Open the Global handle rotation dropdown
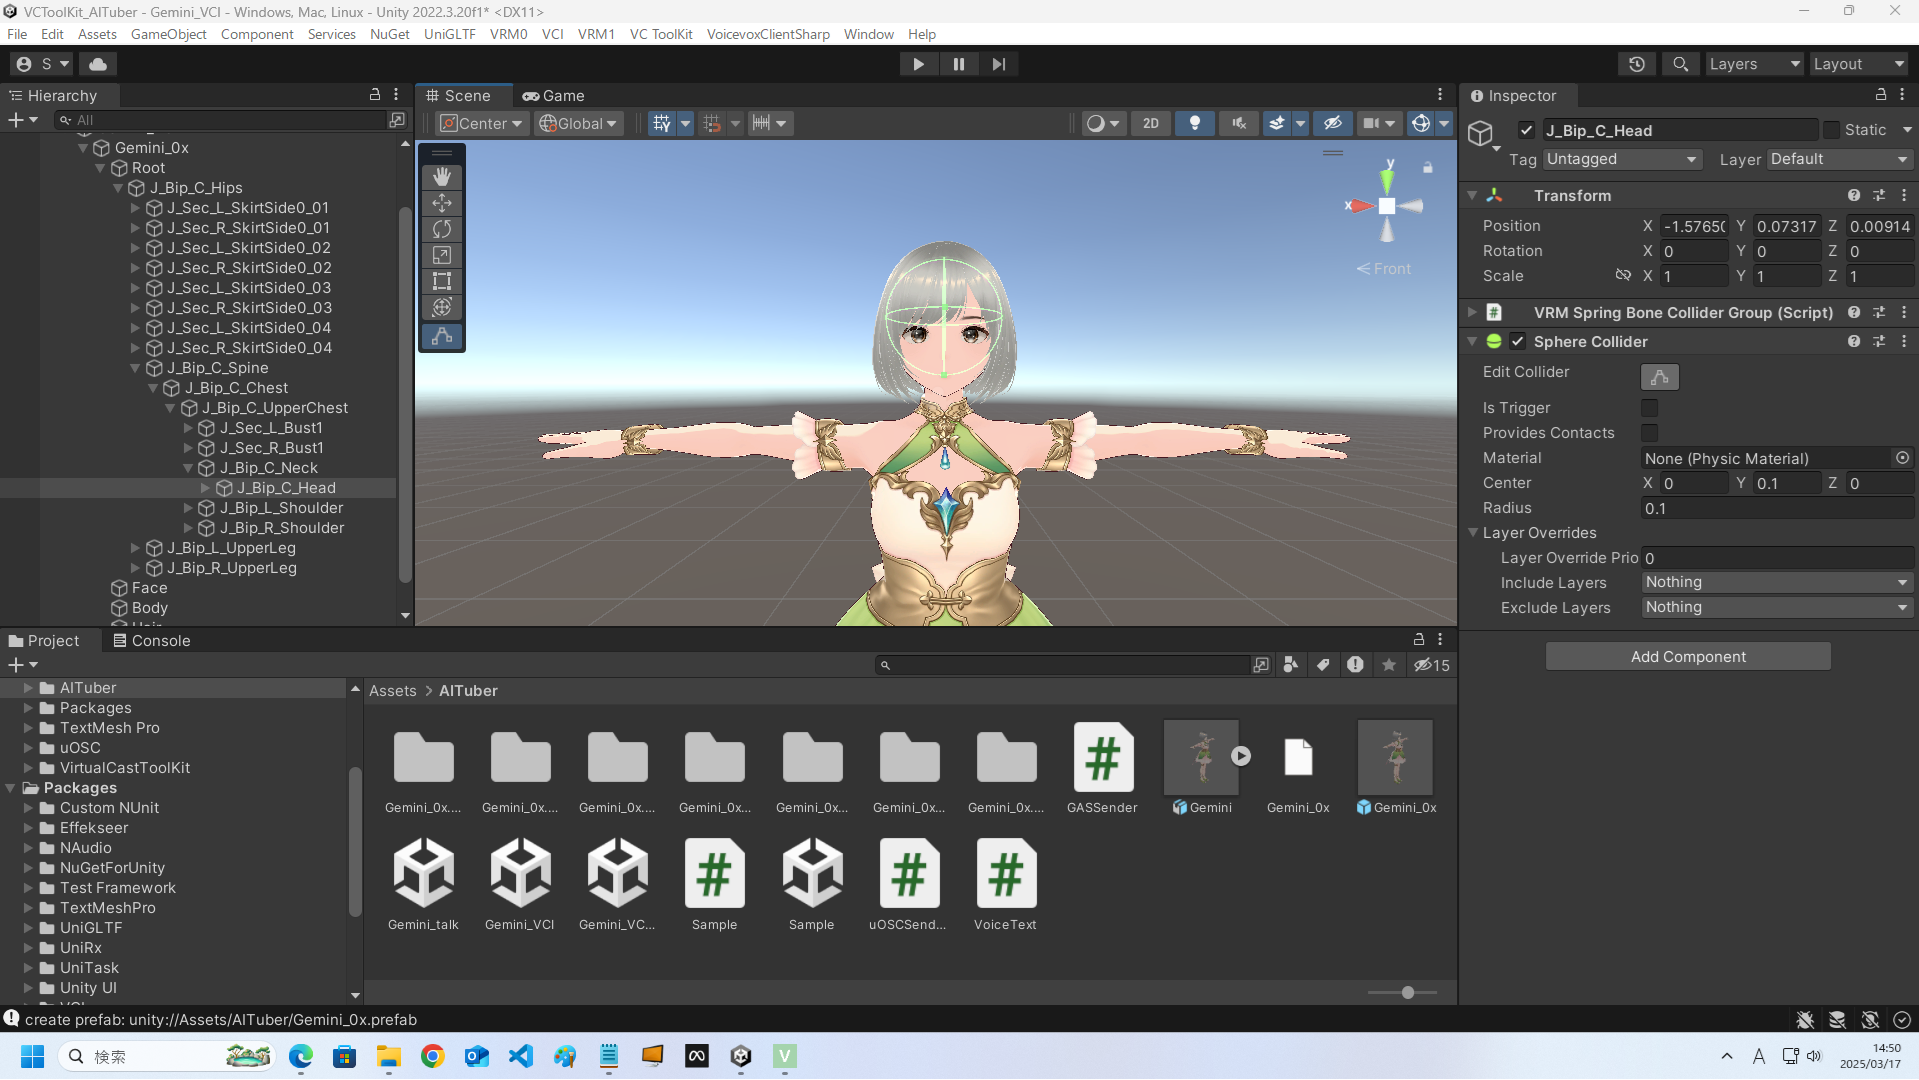Screen dimensions: 1919x1080 578,123
